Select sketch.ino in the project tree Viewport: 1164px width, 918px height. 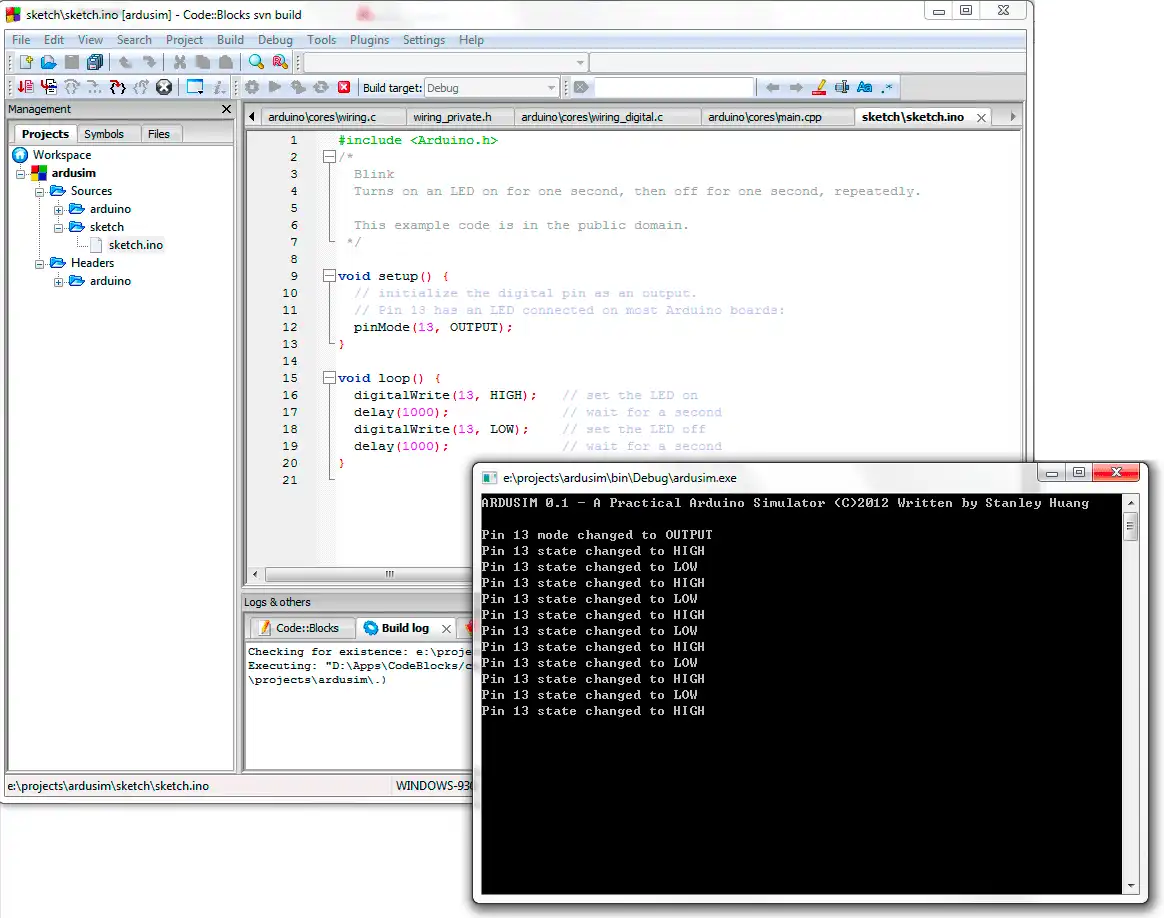(x=135, y=245)
